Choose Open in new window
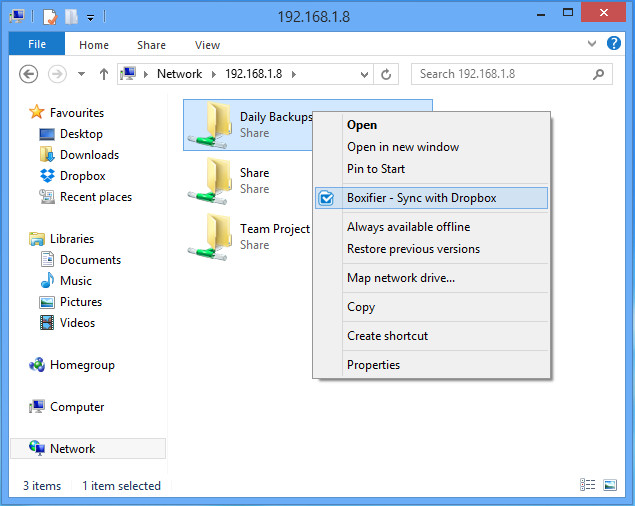635x506 pixels. coord(431,147)
